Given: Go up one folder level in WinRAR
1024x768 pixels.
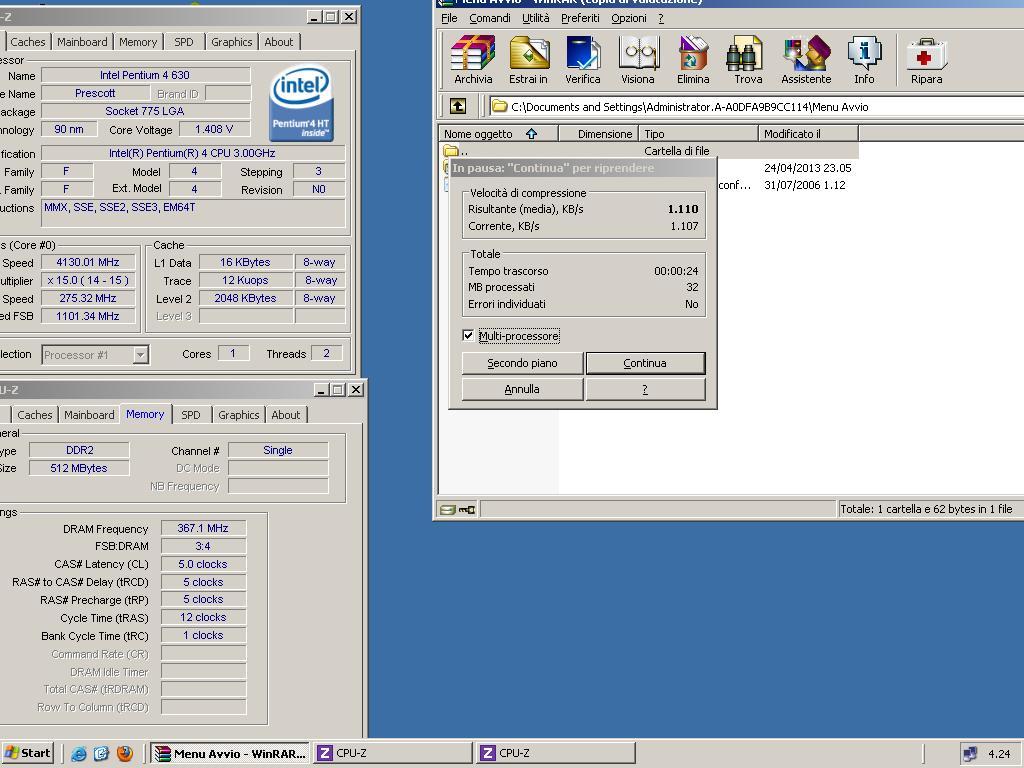Looking at the screenshot, I should pyautogui.click(x=458, y=106).
